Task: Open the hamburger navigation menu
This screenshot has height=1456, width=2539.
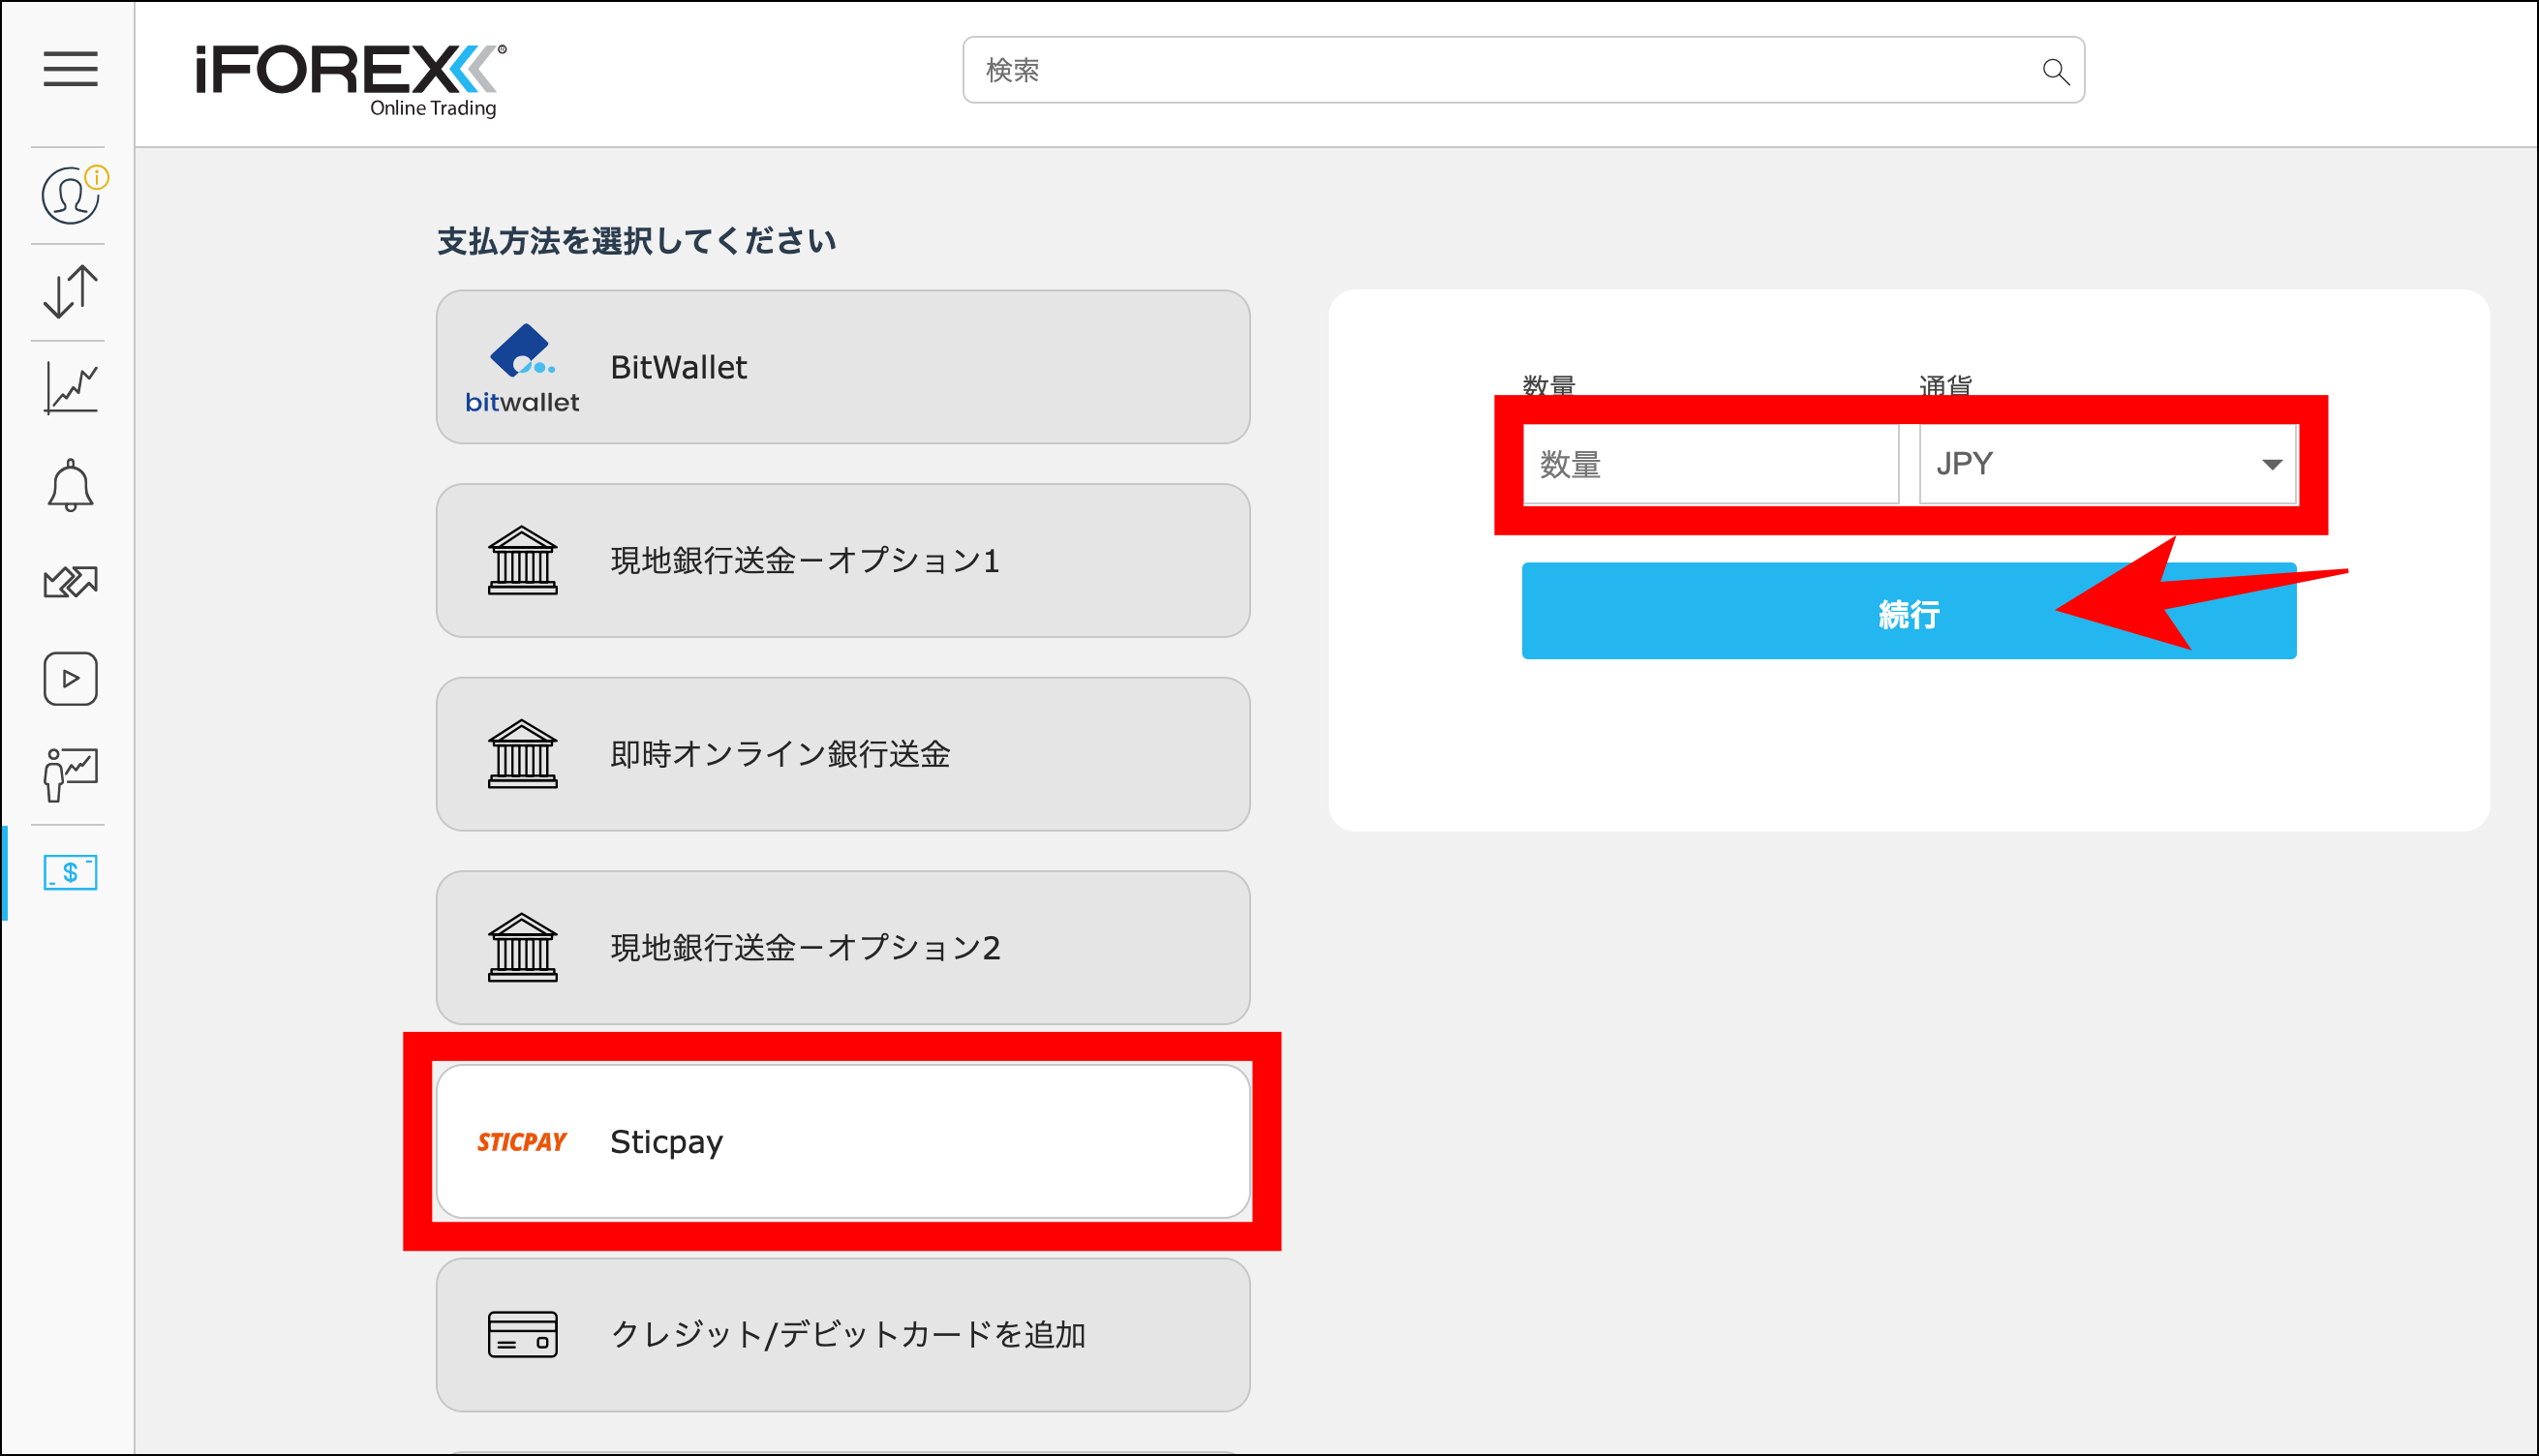Action: [69, 70]
